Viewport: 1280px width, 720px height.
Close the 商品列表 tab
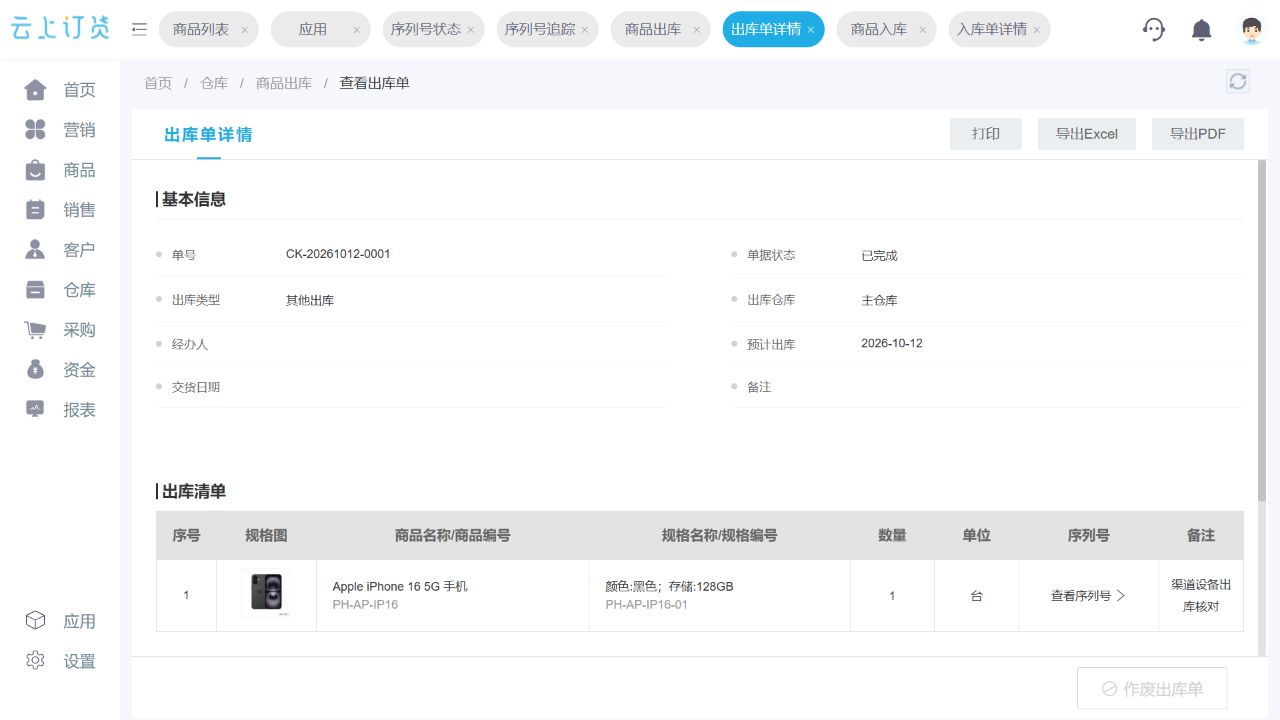244,30
